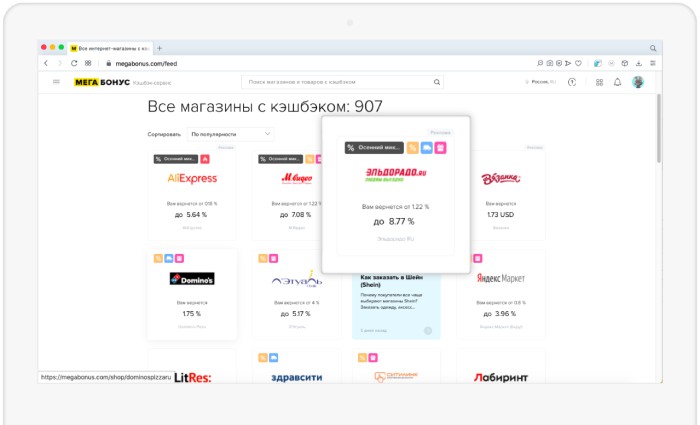Click the orange percent badge on the Эльдорадо card
Screen dimensions: 700x425
tap(412, 148)
